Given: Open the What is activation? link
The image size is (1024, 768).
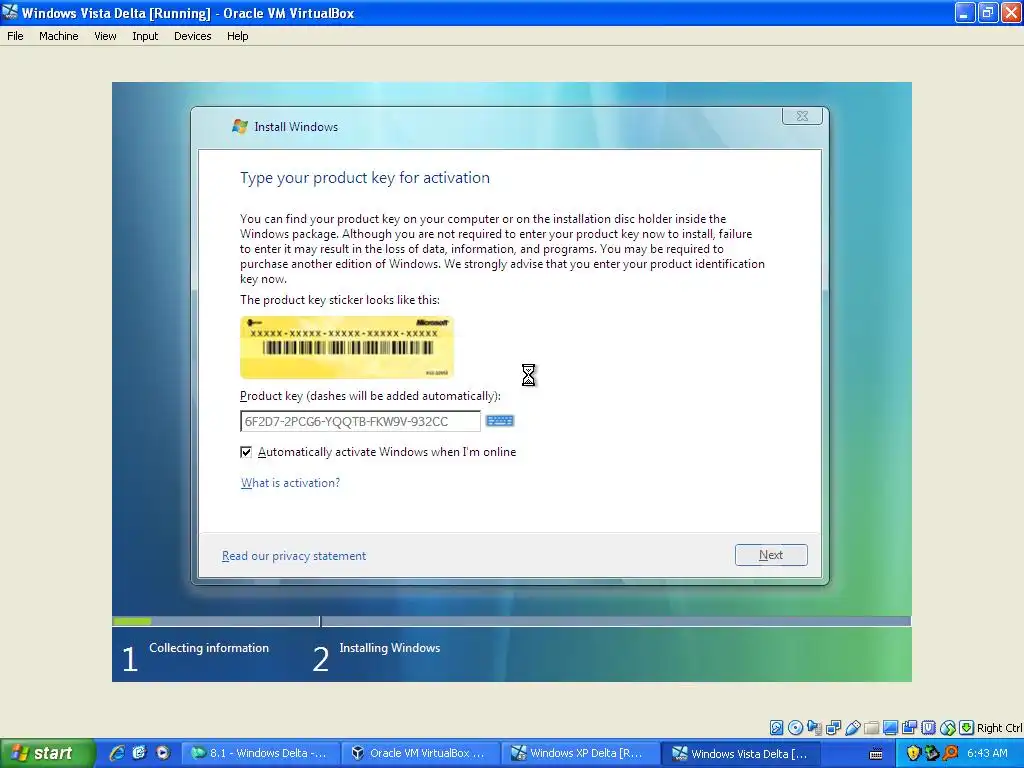Looking at the screenshot, I should (x=291, y=483).
